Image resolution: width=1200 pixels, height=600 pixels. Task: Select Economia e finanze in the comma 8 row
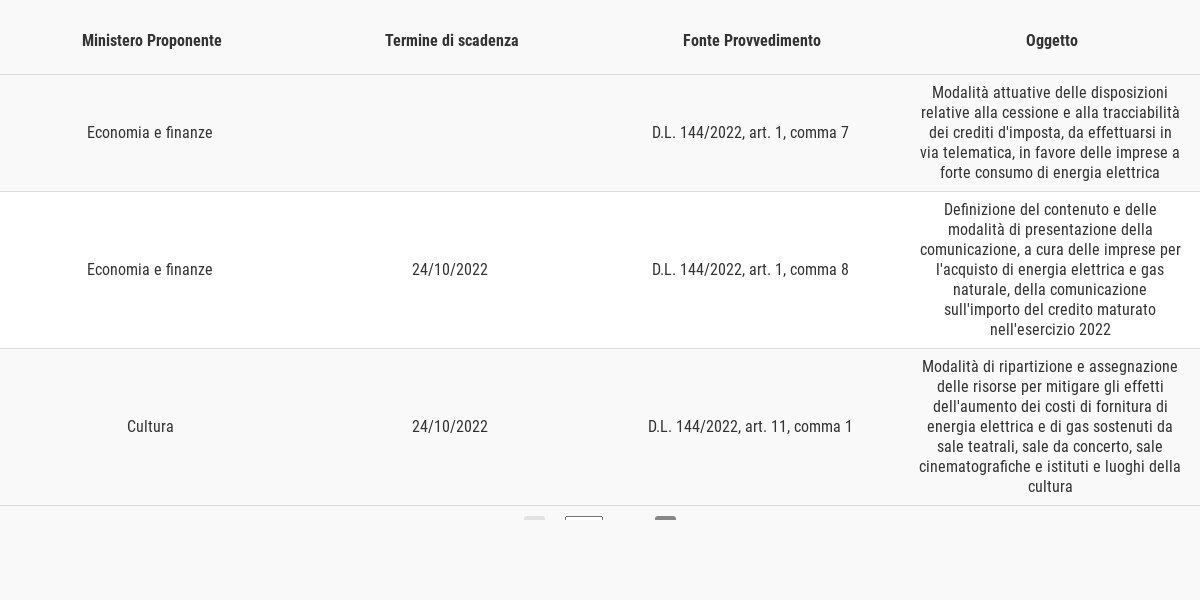(150, 270)
